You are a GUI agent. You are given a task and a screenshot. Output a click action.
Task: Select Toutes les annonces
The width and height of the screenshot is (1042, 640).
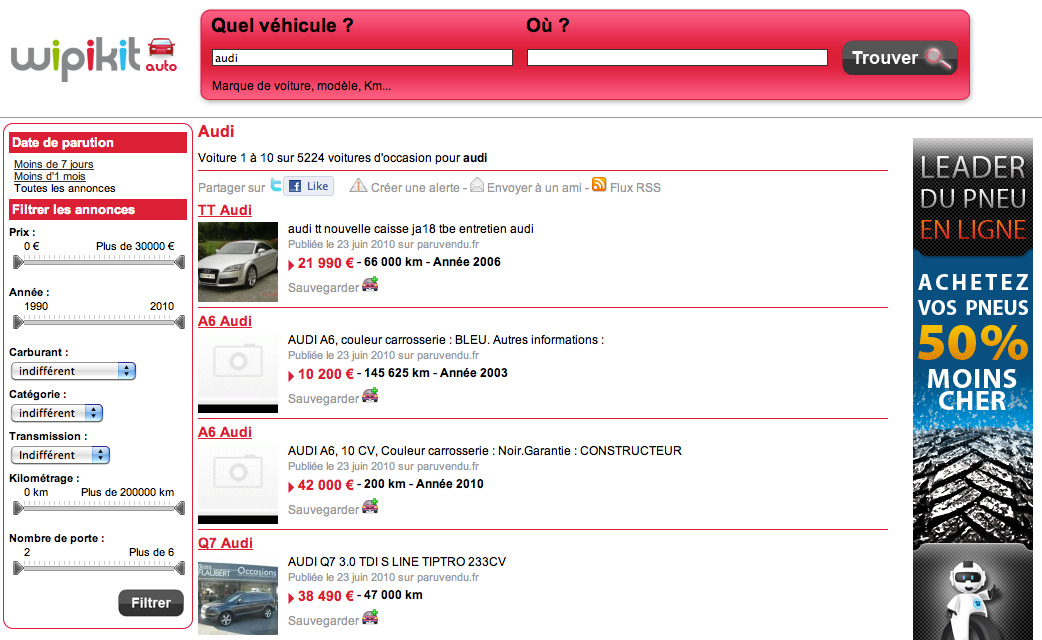click(x=64, y=188)
